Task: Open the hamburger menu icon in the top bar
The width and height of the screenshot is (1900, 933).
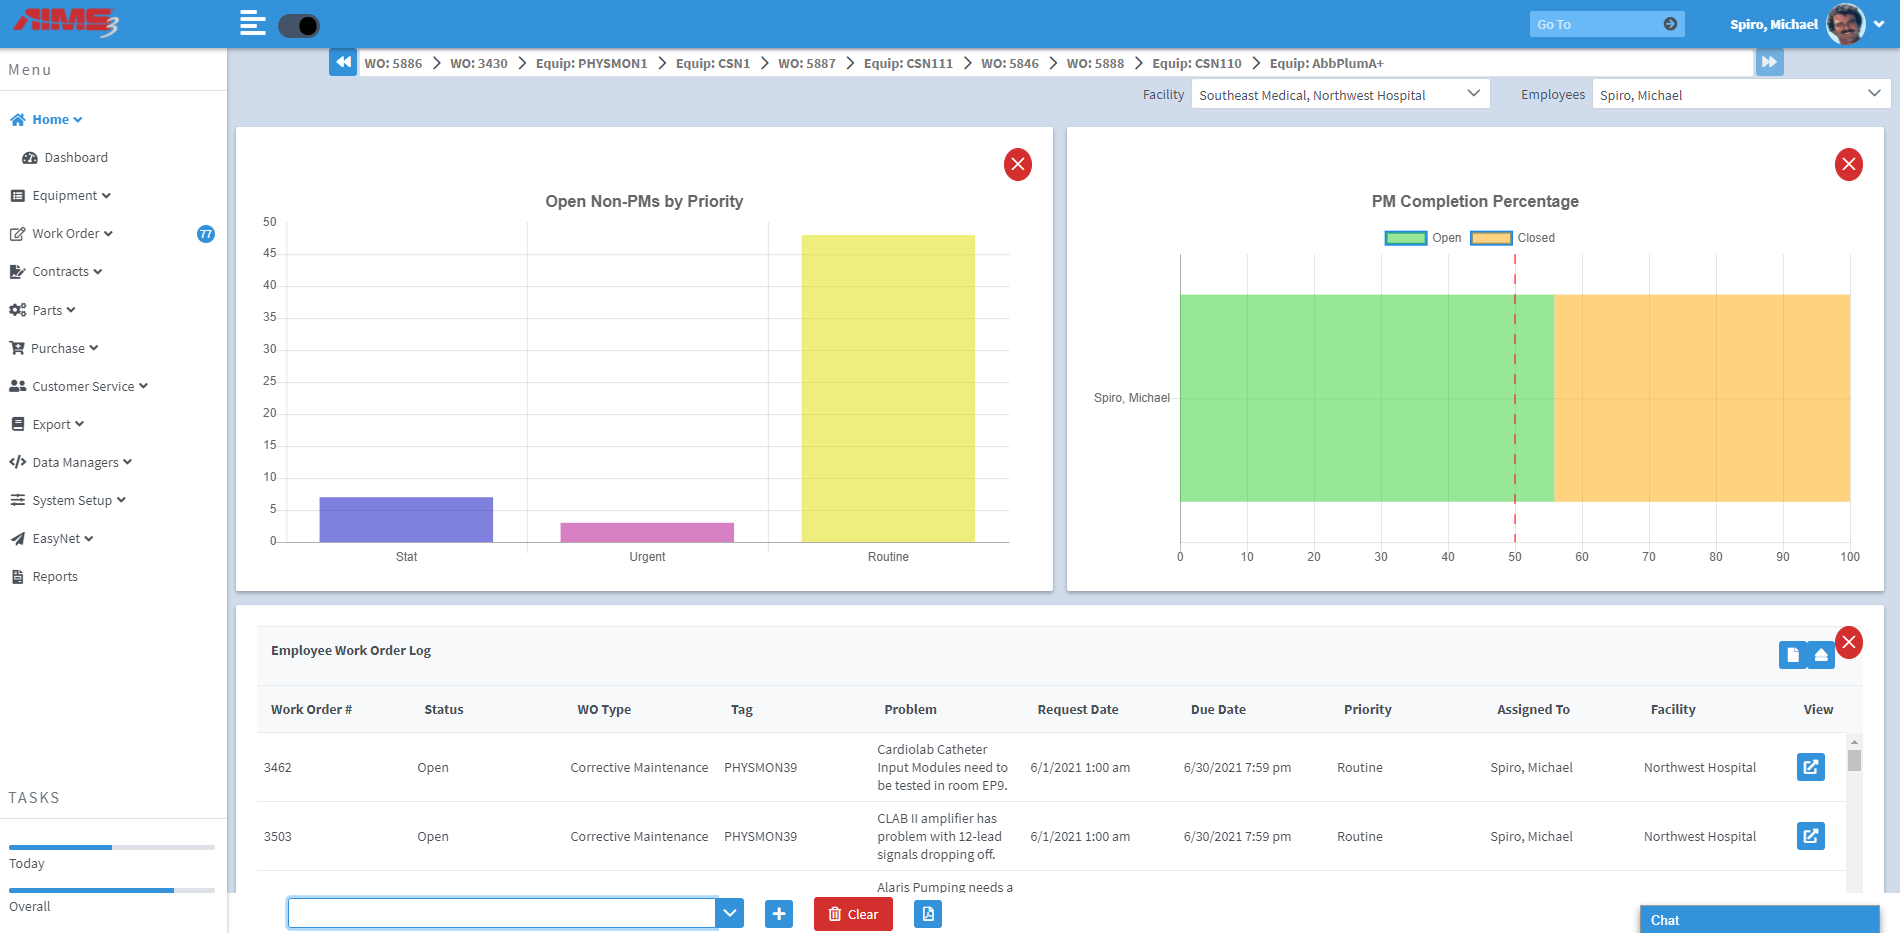Action: click(x=252, y=21)
